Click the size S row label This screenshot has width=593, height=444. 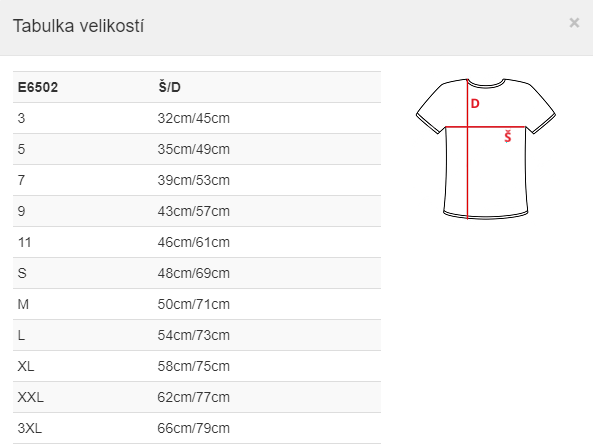pos(22,273)
